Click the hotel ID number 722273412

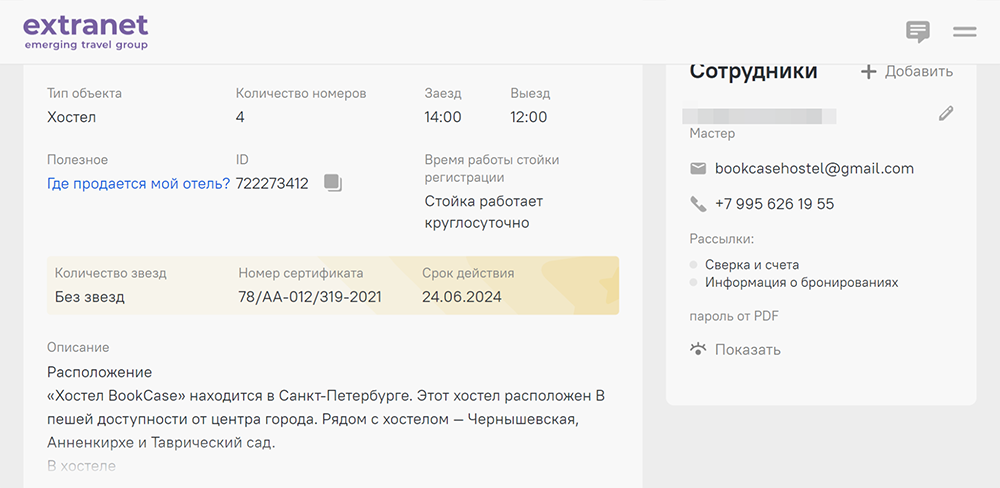(x=272, y=183)
